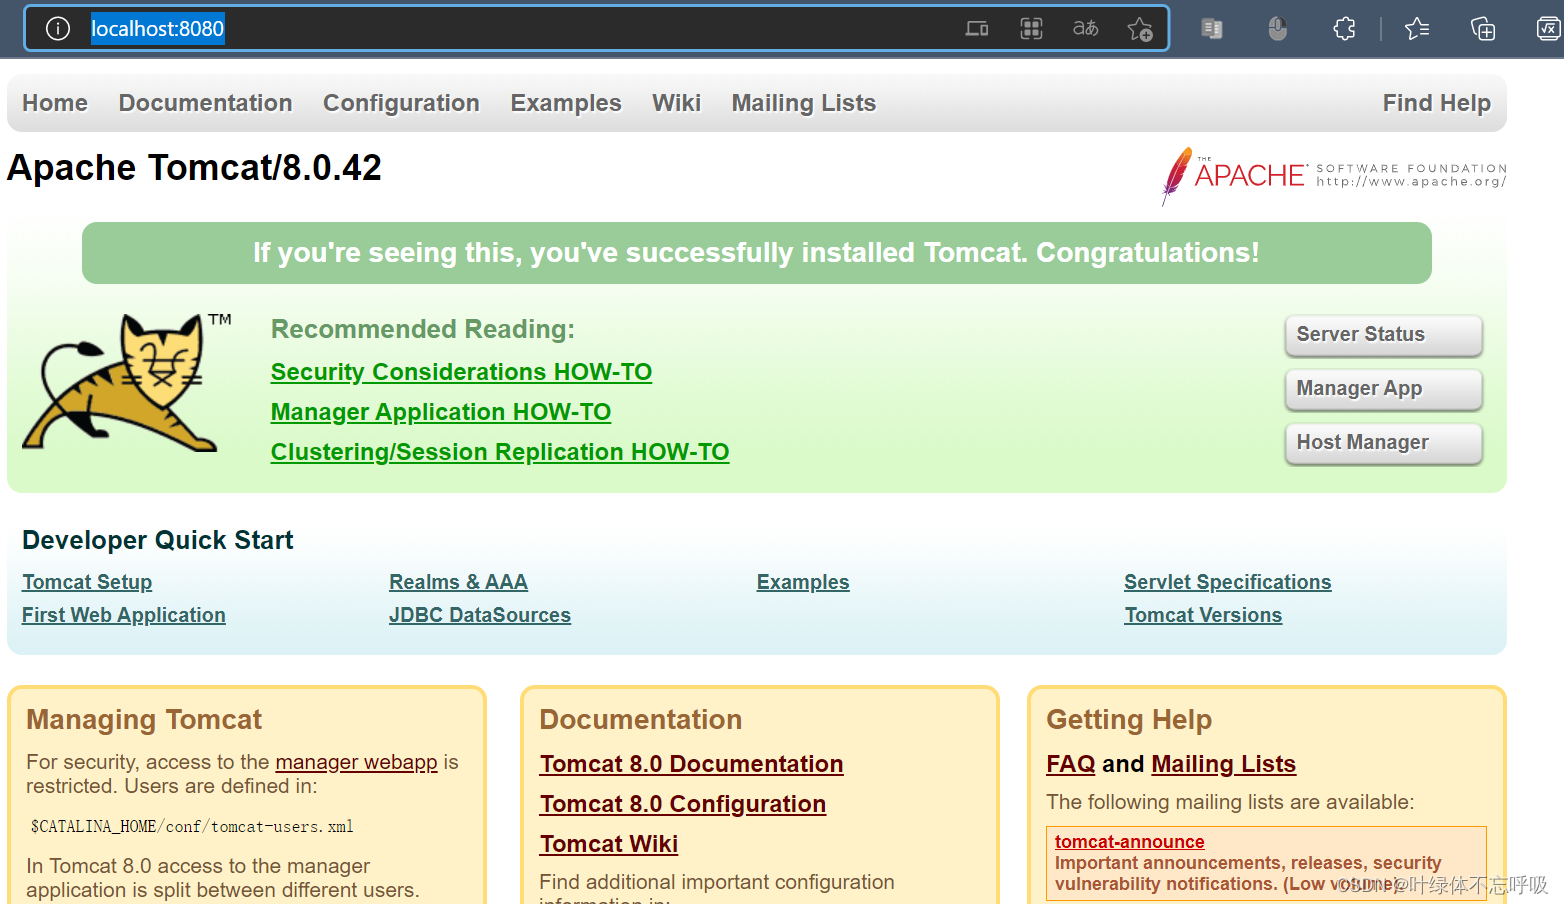The width and height of the screenshot is (1564, 904).
Task: Open the Collections icon
Action: (x=1483, y=29)
